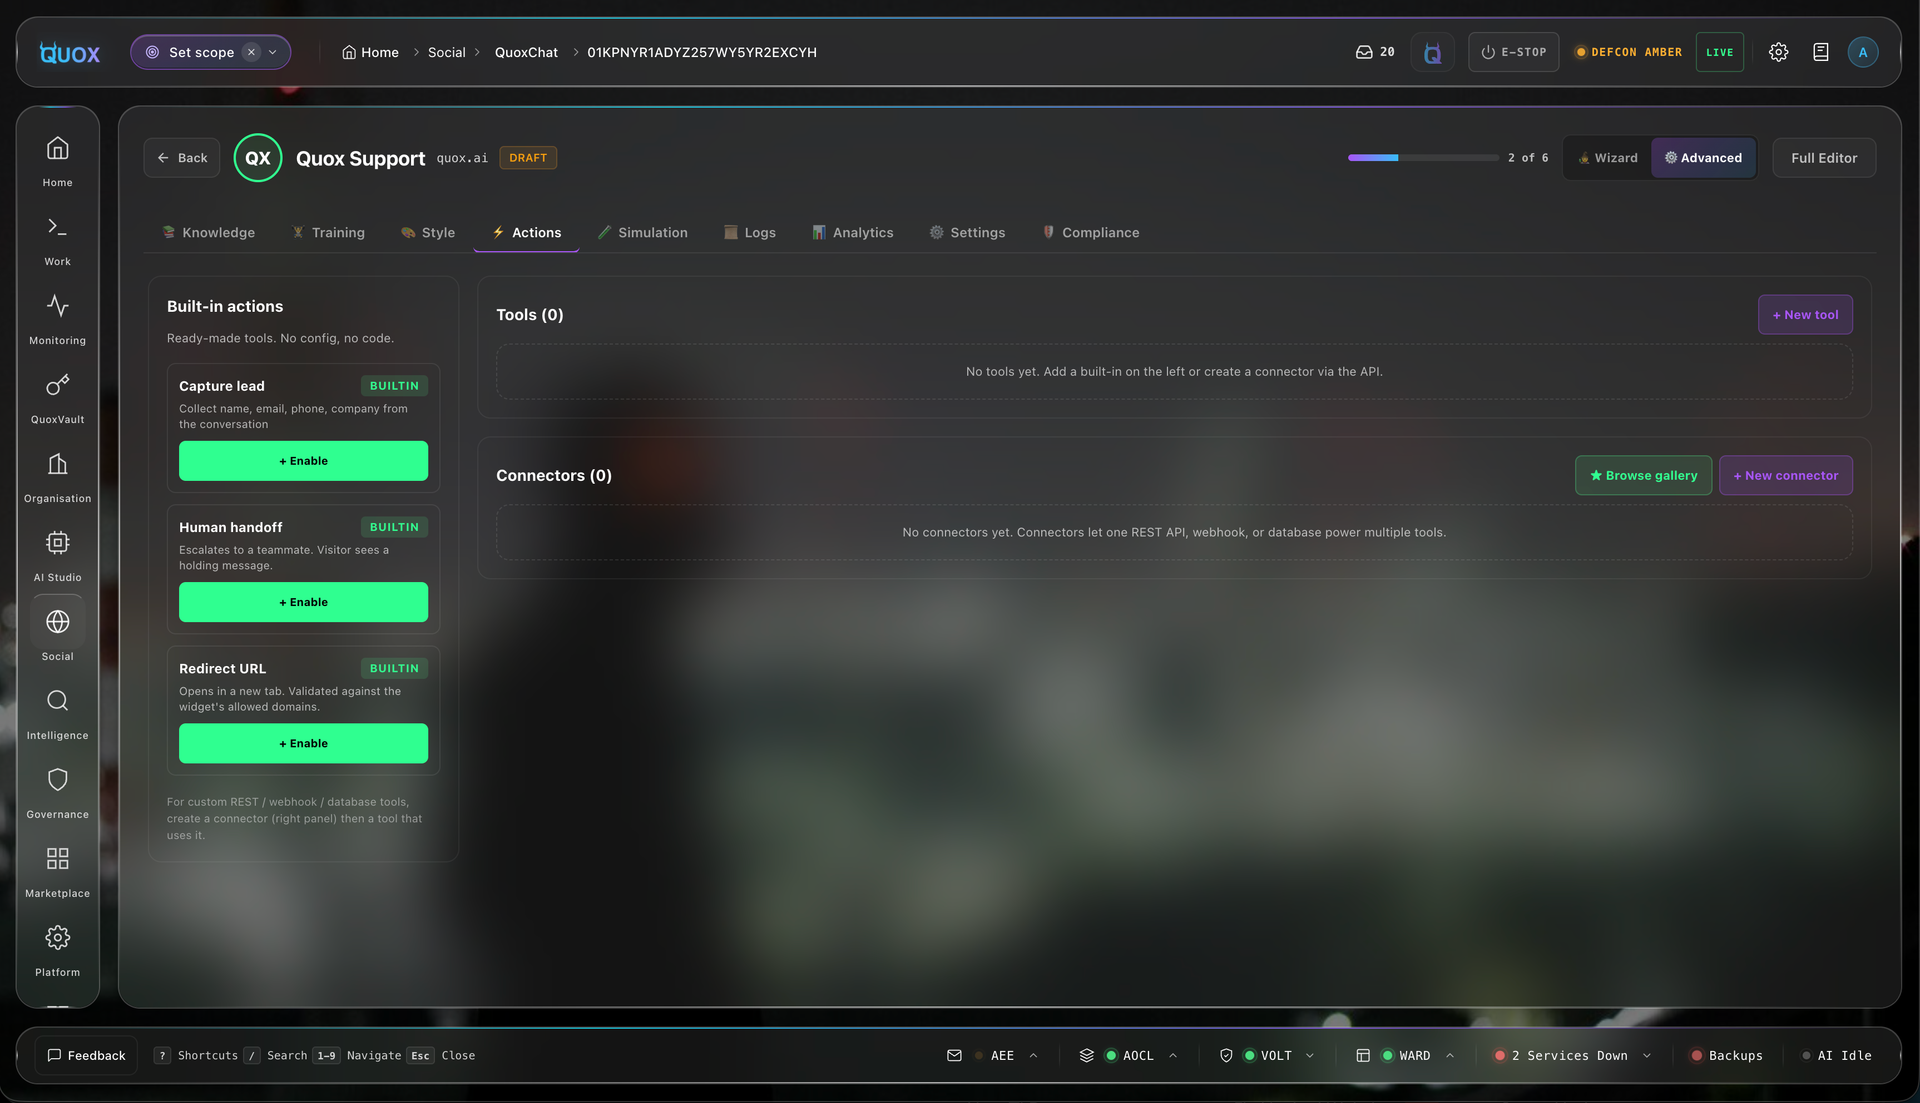The width and height of the screenshot is (1920, 1103).
Task: Open the Logs tab
Action: (x=750, y=232)
